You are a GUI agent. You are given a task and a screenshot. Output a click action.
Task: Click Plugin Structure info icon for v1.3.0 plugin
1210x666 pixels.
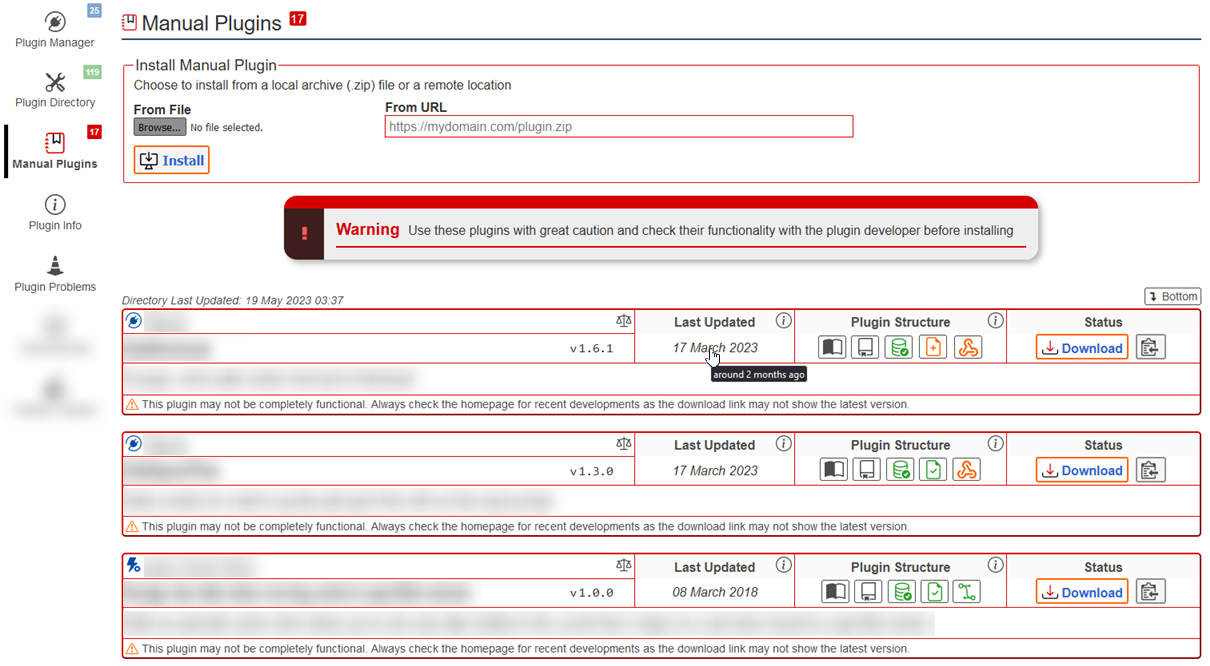coord(995,443)
